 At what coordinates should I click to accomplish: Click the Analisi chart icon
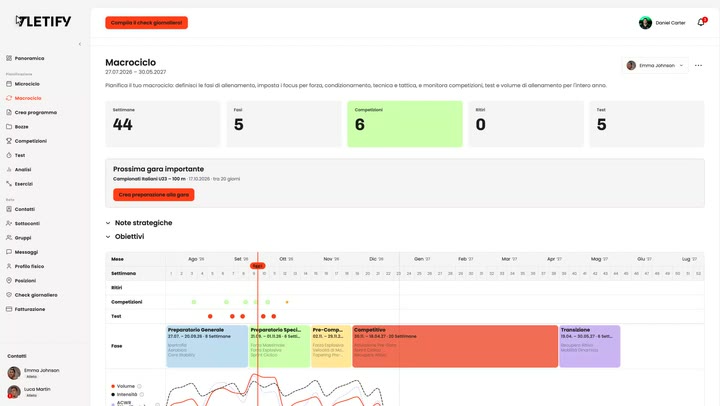tap(9, 169)
